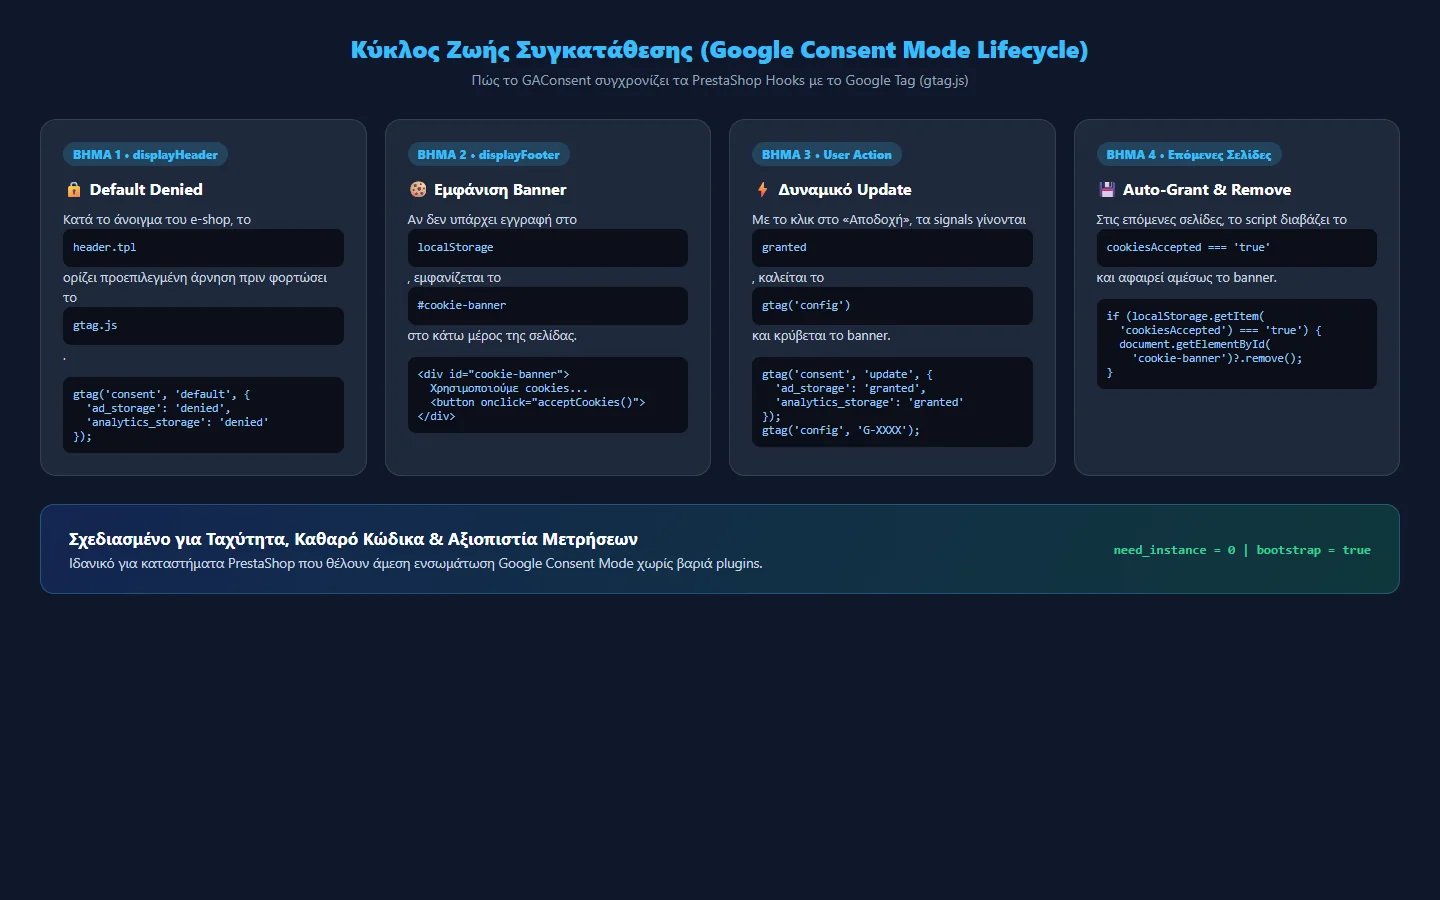Click the line starting 'Στις επόμενες σελίδες'
The height and width of the screenshot is (900, 1440).
pos(1222,219)
